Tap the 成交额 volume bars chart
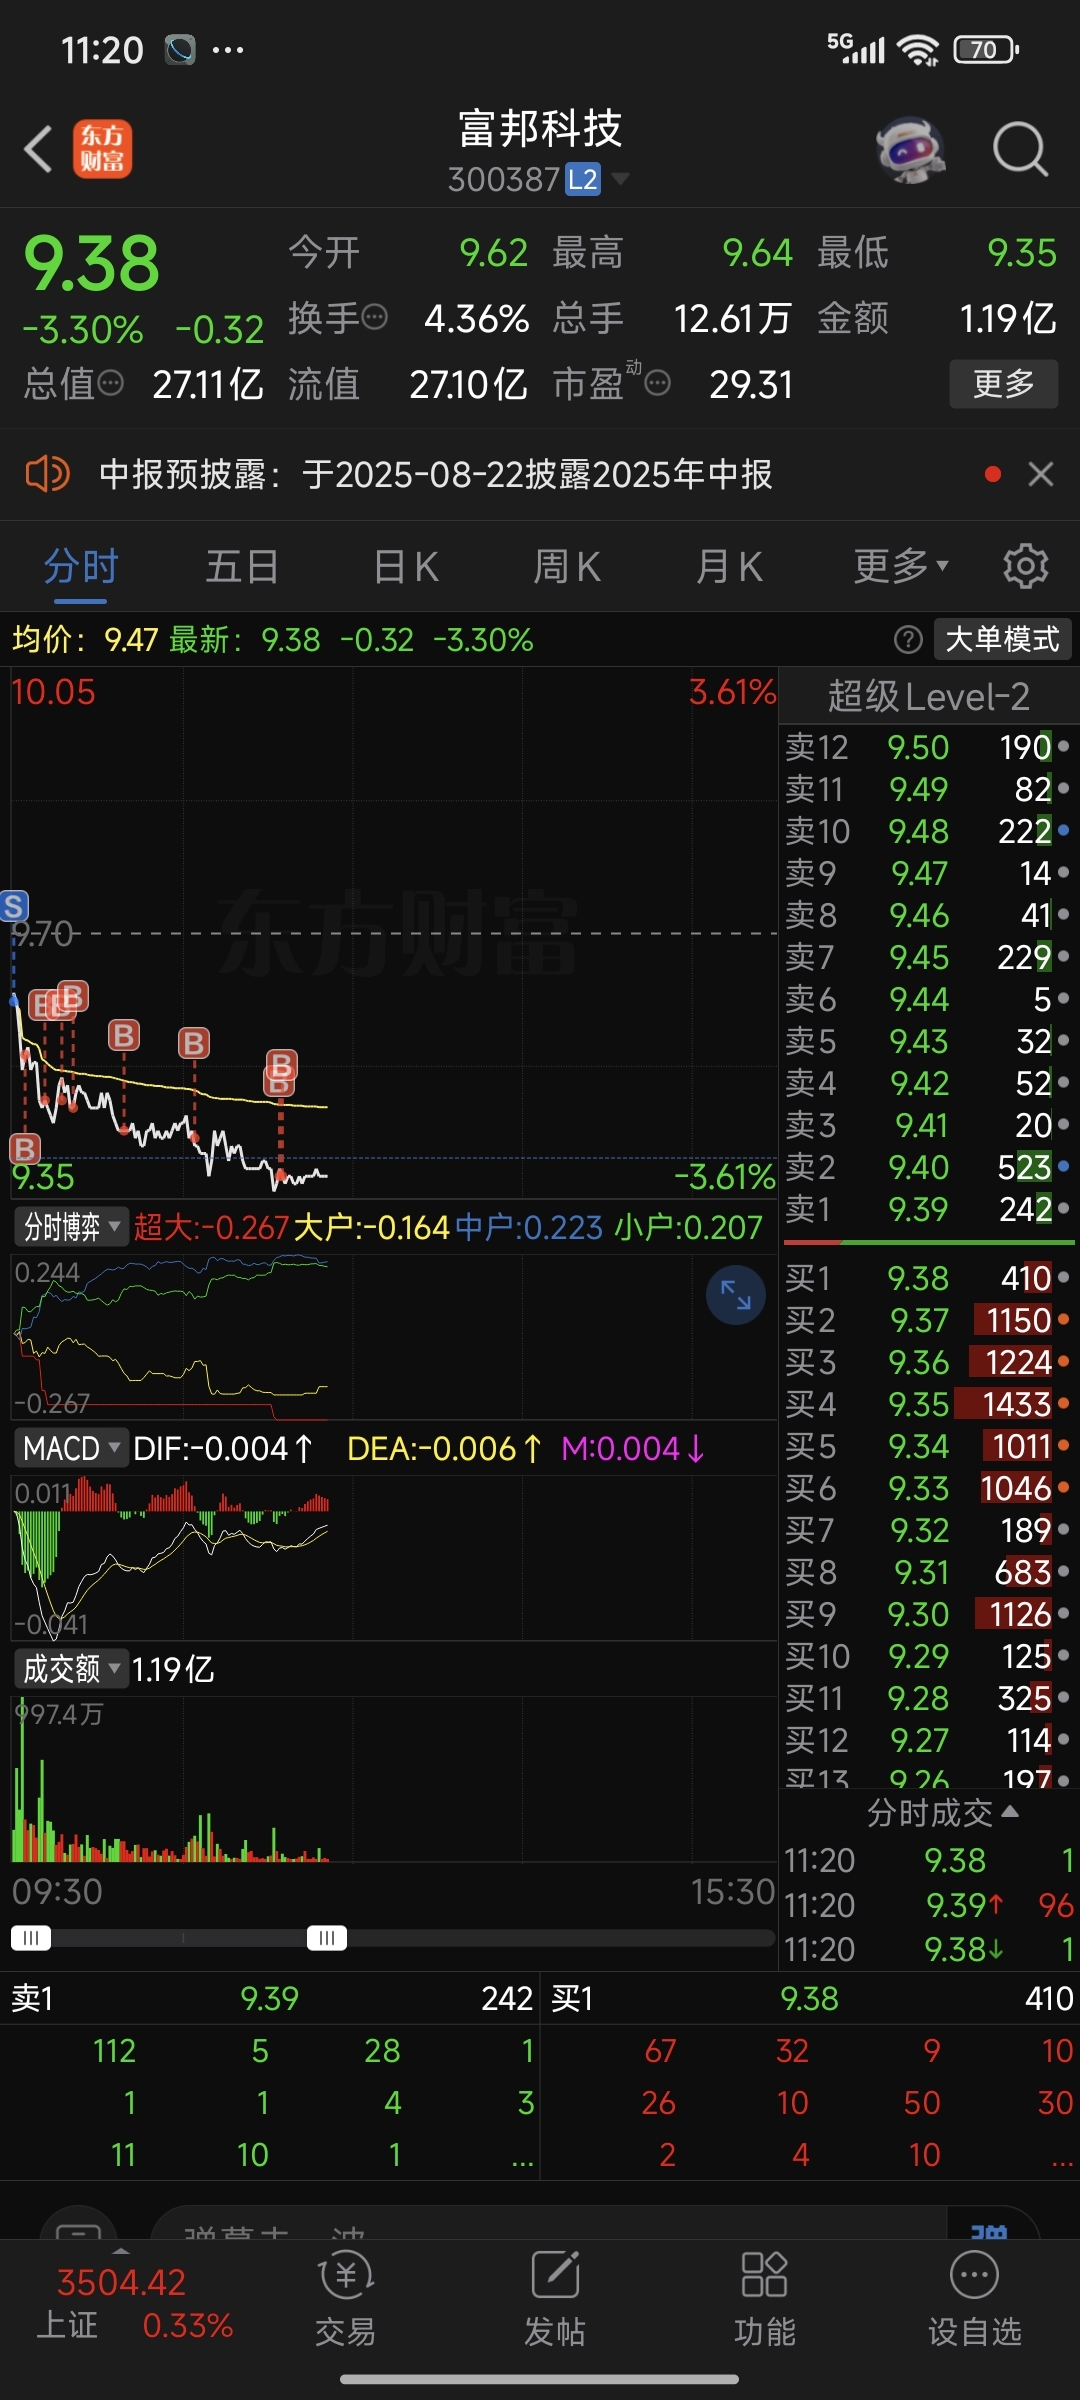 pos(394,1778)
